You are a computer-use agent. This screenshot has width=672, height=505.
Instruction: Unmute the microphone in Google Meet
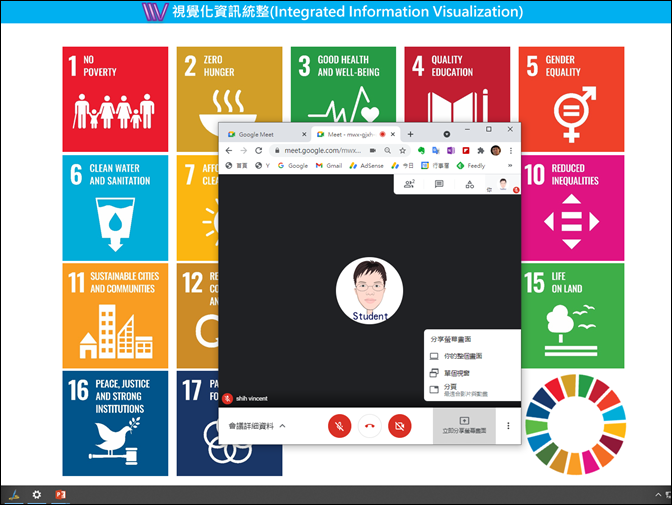tap(339, 426)
